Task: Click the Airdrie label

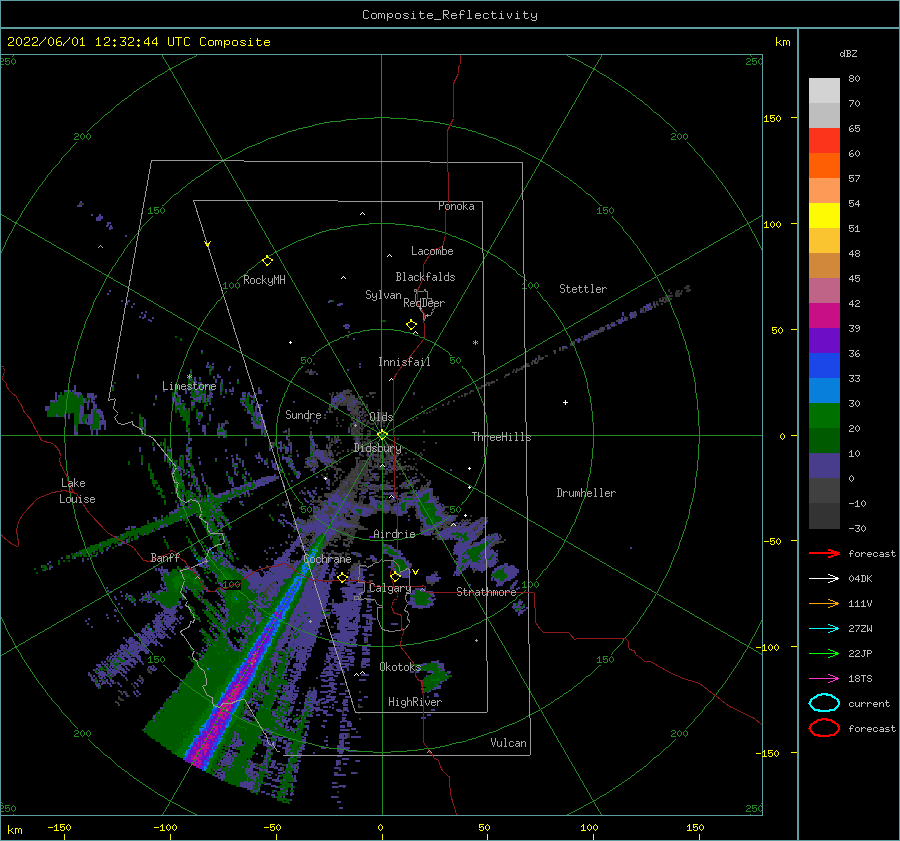Action: click(394, 534)
